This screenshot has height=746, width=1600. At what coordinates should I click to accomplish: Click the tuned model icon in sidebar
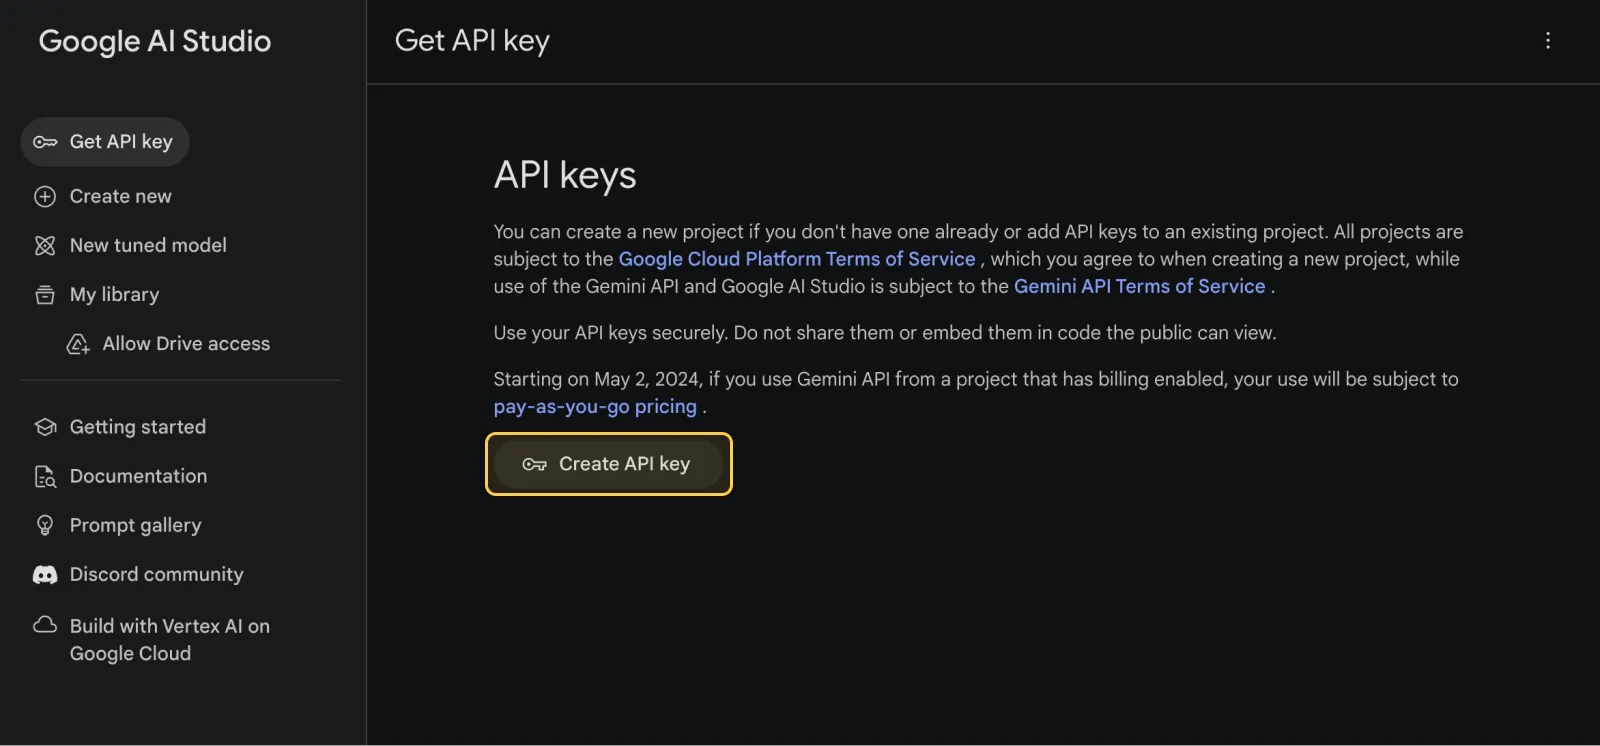point(45,246)
